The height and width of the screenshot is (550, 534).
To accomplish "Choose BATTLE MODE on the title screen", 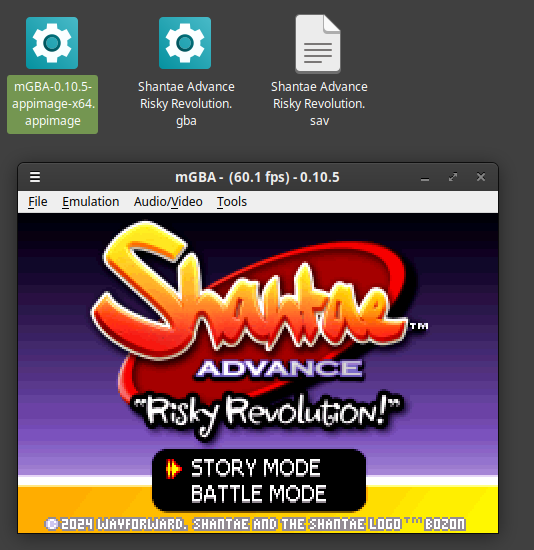I will pyautogui.click(x=259, y=494).
